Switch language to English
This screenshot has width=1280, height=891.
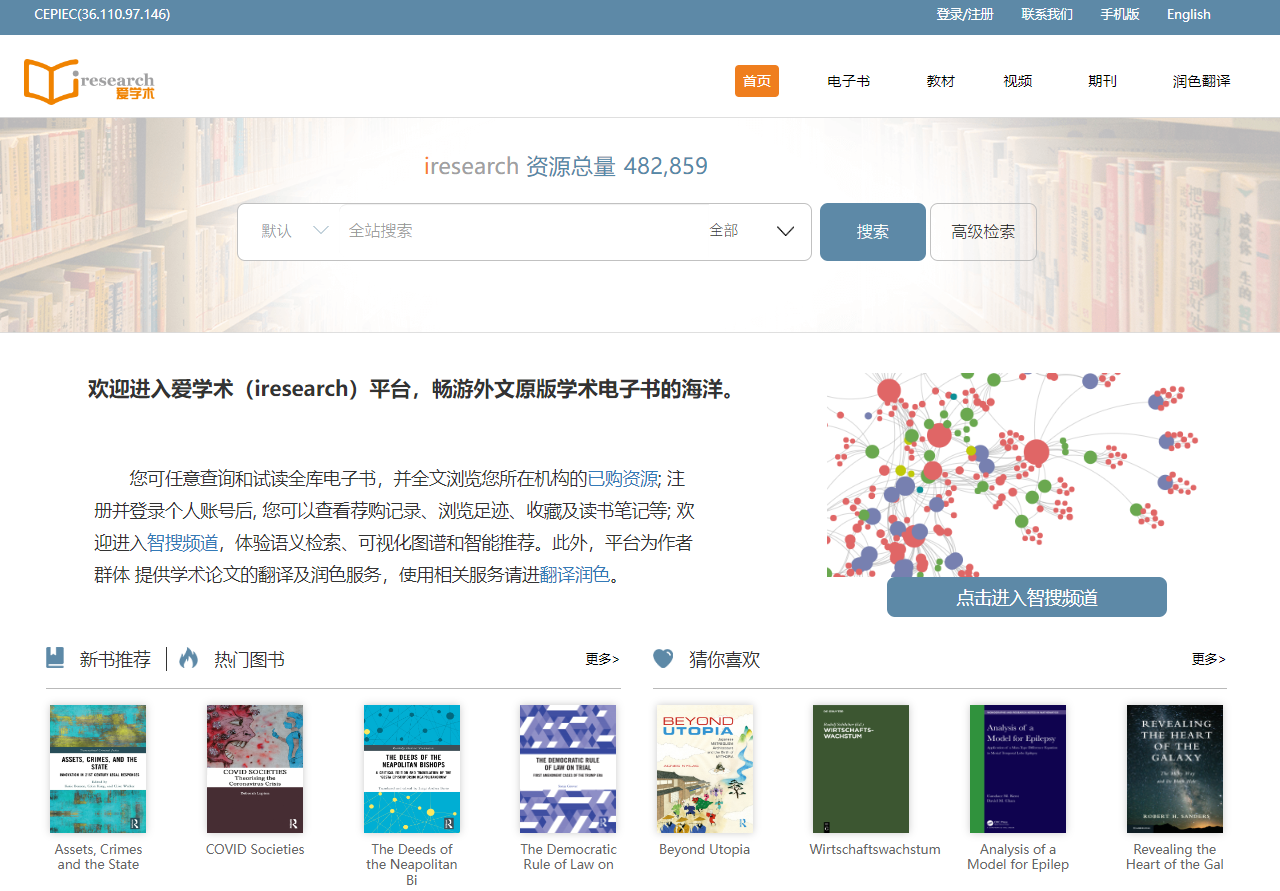coord(1188,14)
